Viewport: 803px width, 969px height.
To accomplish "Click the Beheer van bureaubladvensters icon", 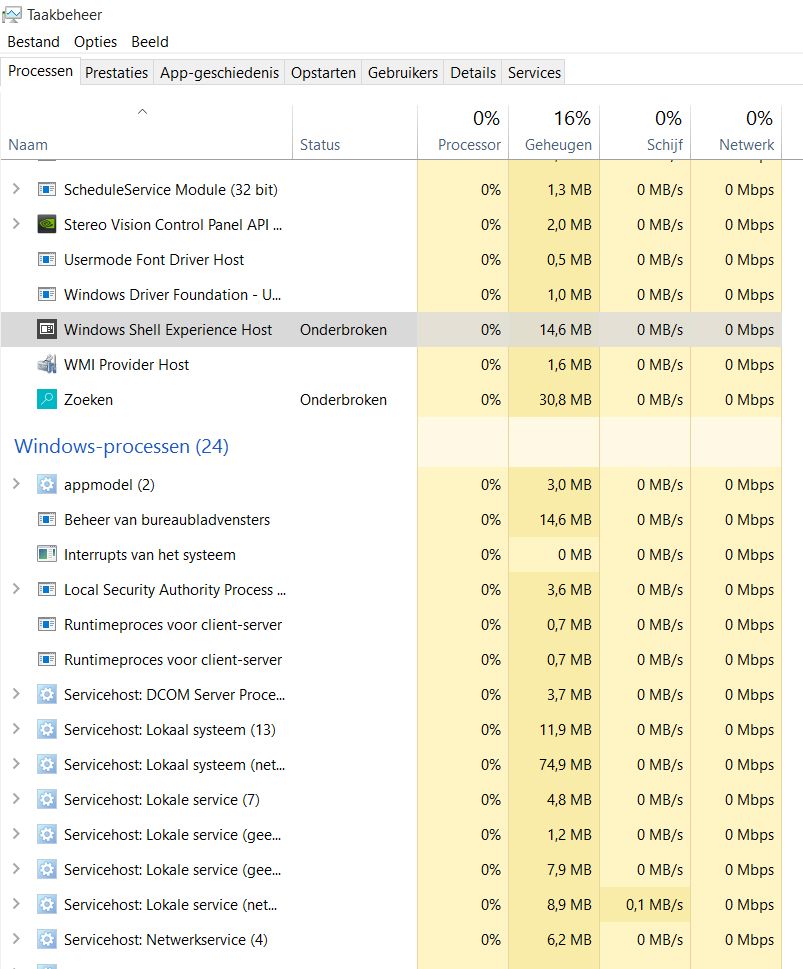I will 47,520.
